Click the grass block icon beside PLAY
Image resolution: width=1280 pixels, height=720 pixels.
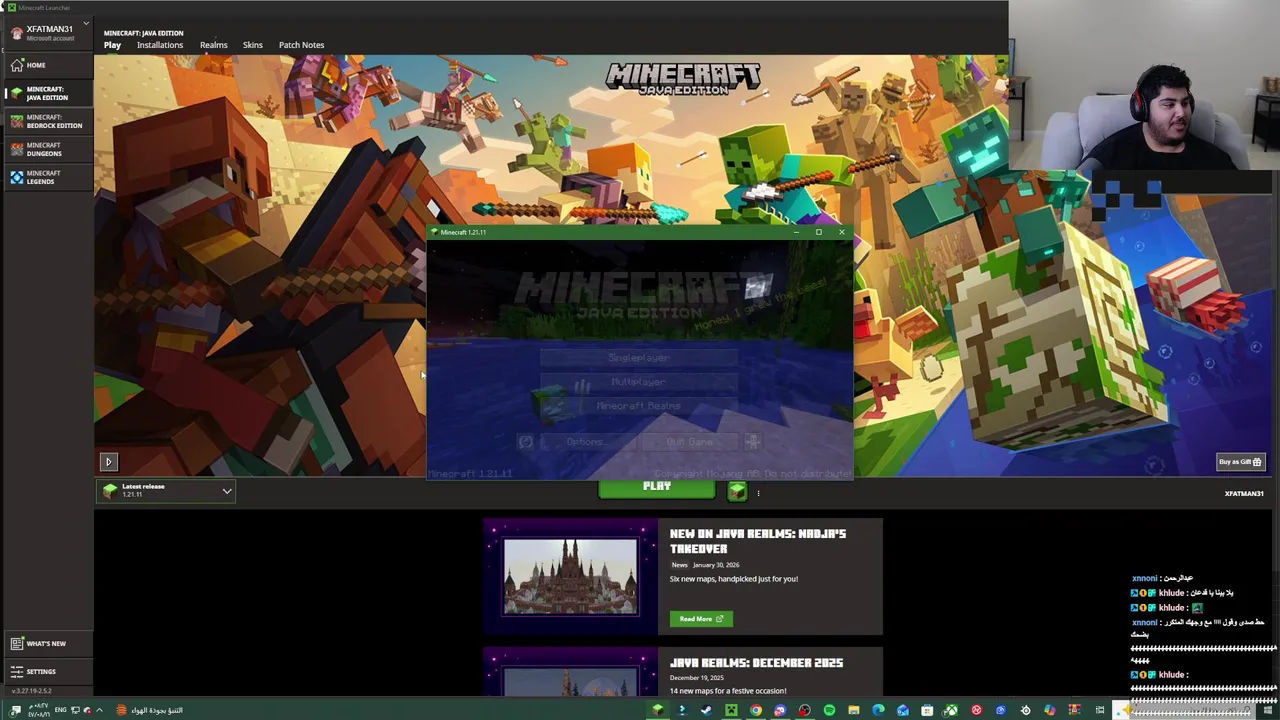737,491
